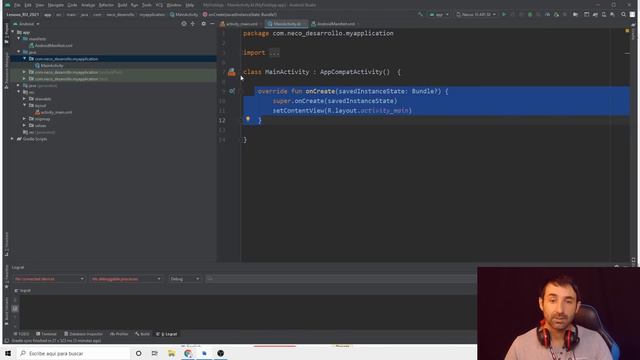Switch to AndroidManifest.xml editor tab

(x=333, y=24)
